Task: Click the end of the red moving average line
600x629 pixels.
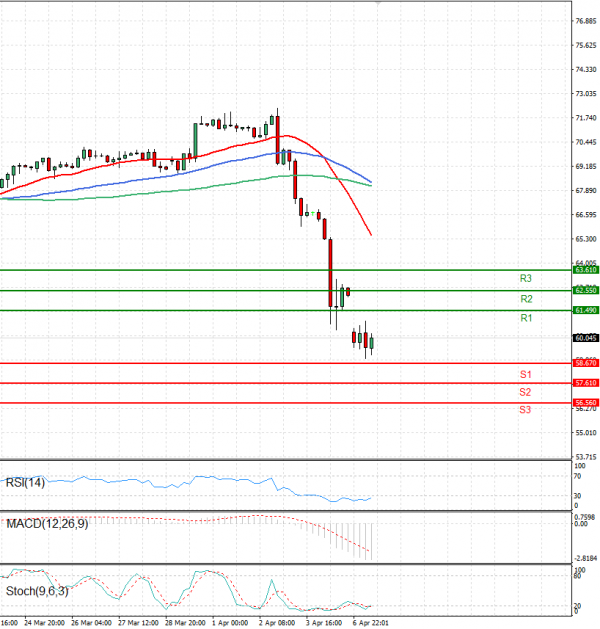Action: (x=371, y=235)
